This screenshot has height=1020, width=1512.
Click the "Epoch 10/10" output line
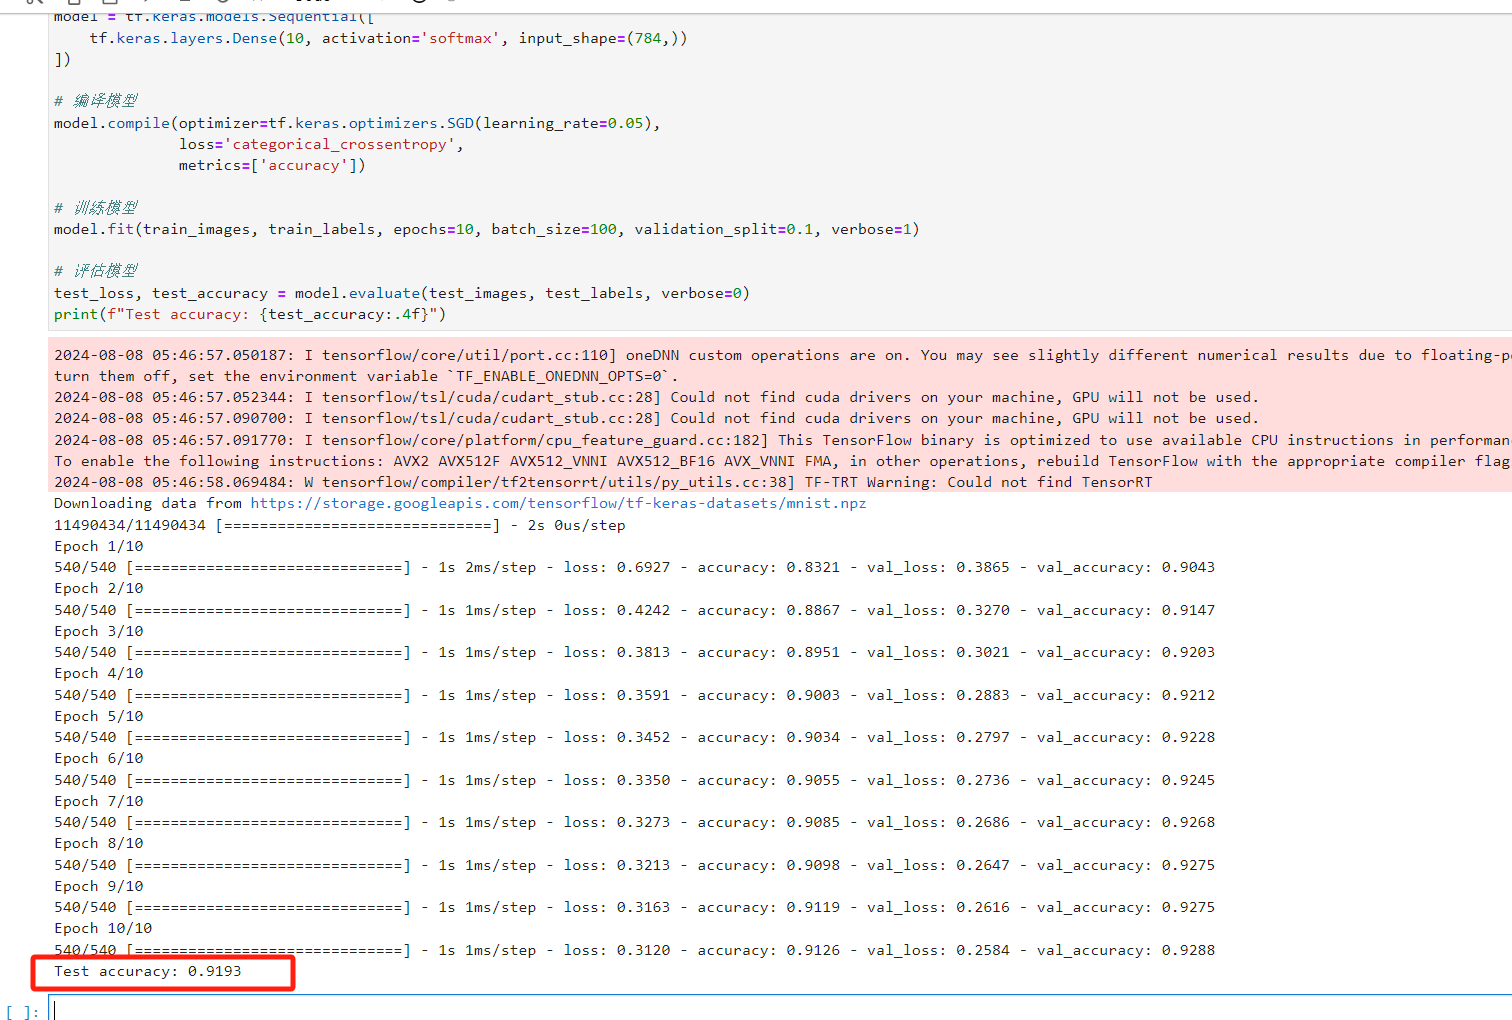103,928
